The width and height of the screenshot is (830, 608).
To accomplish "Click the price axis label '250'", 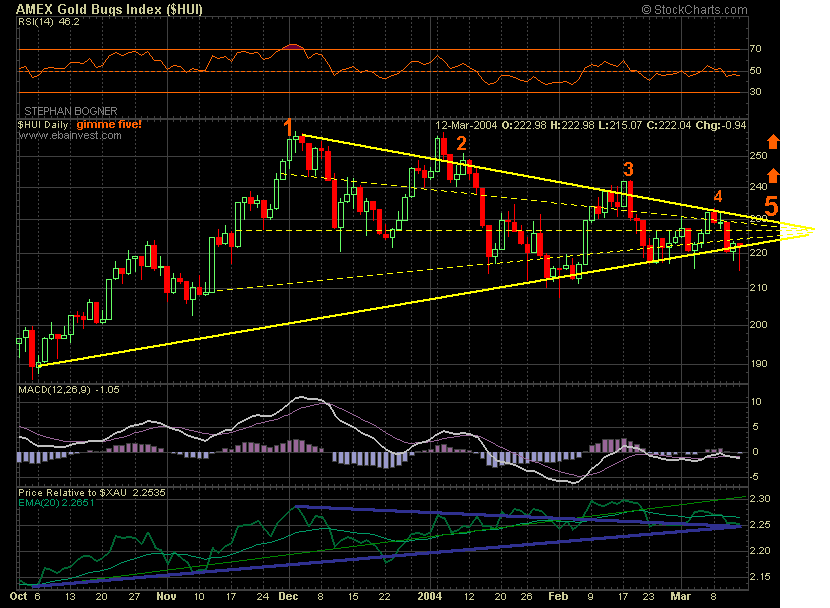I will 759,156.
